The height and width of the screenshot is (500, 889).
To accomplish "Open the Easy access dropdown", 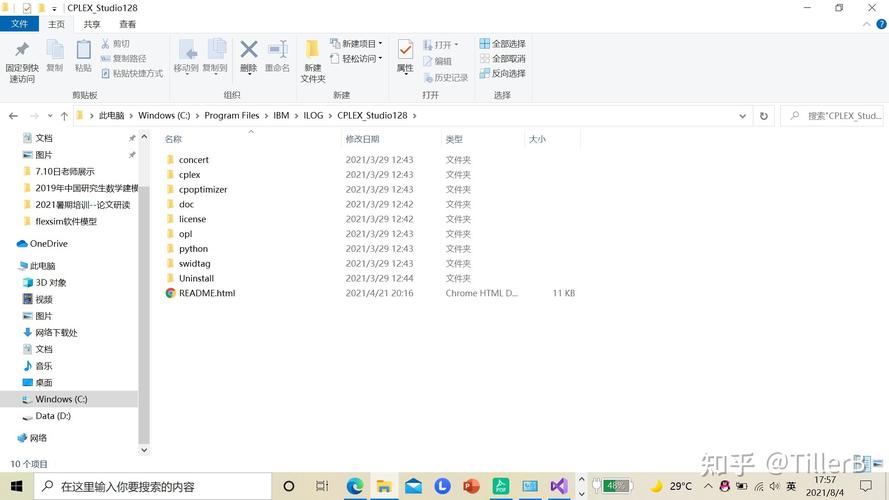I will click(x=356, y=58).
